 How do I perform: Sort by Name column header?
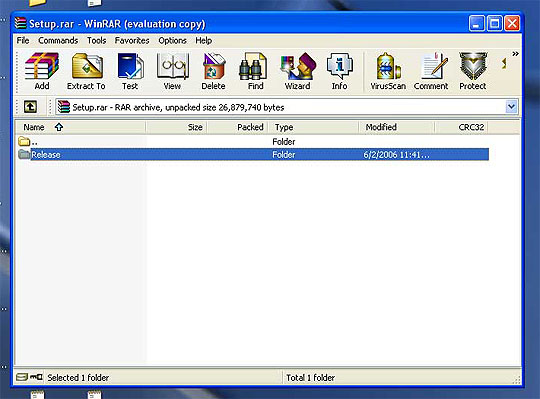pyautogui.click(x=80, y=127)
